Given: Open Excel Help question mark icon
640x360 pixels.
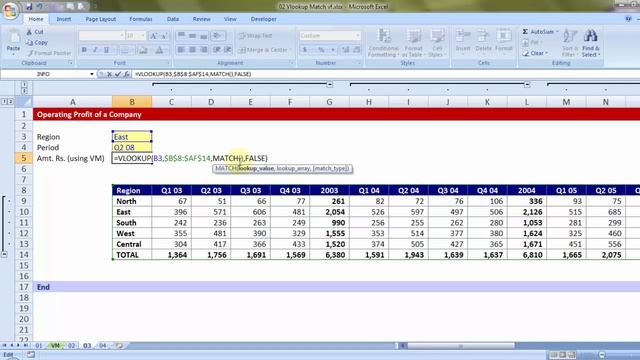Looking at the screenshot, I should tap(628, 19).
